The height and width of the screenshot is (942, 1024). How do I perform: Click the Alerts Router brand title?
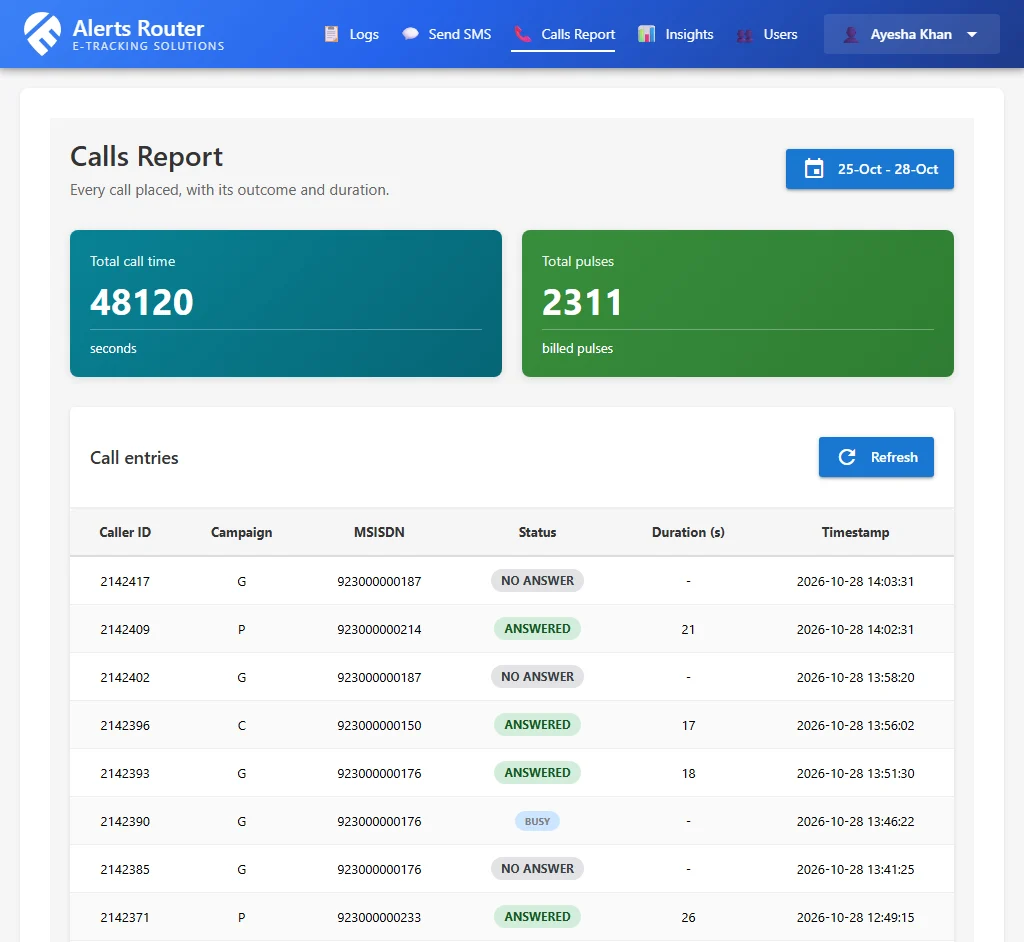[138, 28]
